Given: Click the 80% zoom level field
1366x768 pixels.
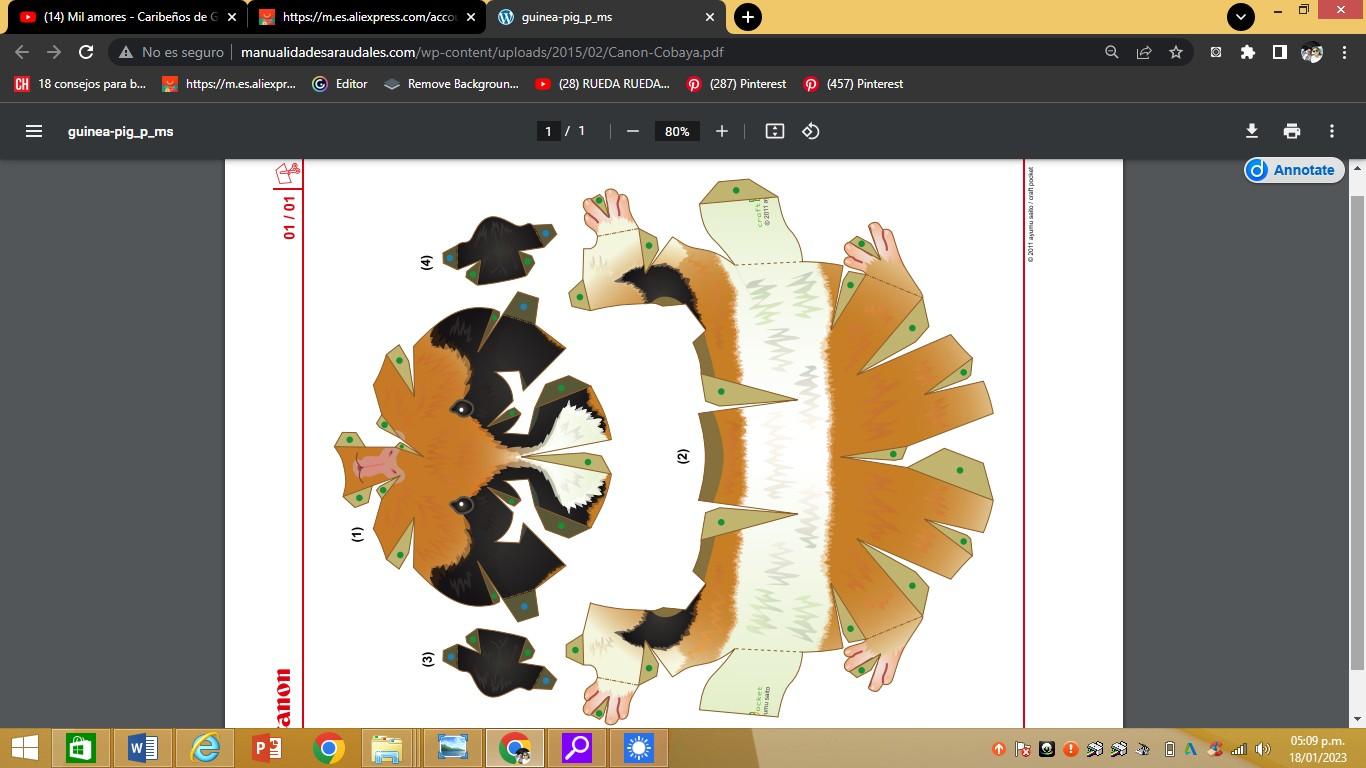Looking at the screenshot, I should coord(677,131).
